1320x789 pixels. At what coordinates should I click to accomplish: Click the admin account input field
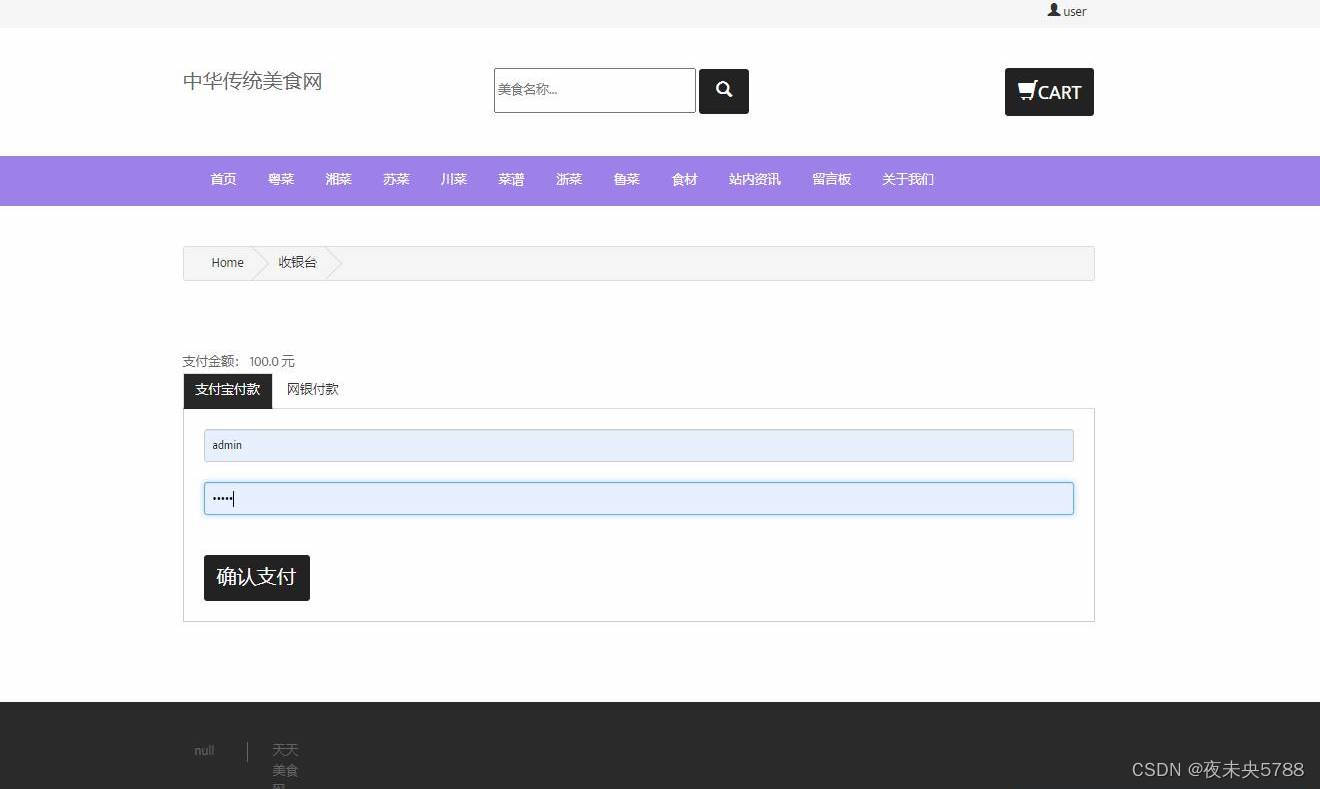pyautogui.click(x=638, y=446)
